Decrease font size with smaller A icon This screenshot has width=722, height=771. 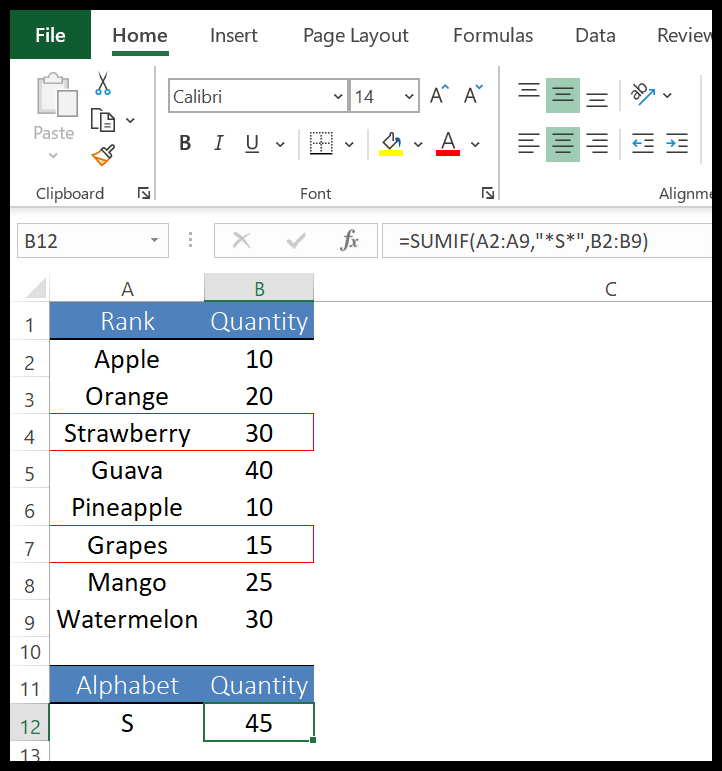click(473, 94)
